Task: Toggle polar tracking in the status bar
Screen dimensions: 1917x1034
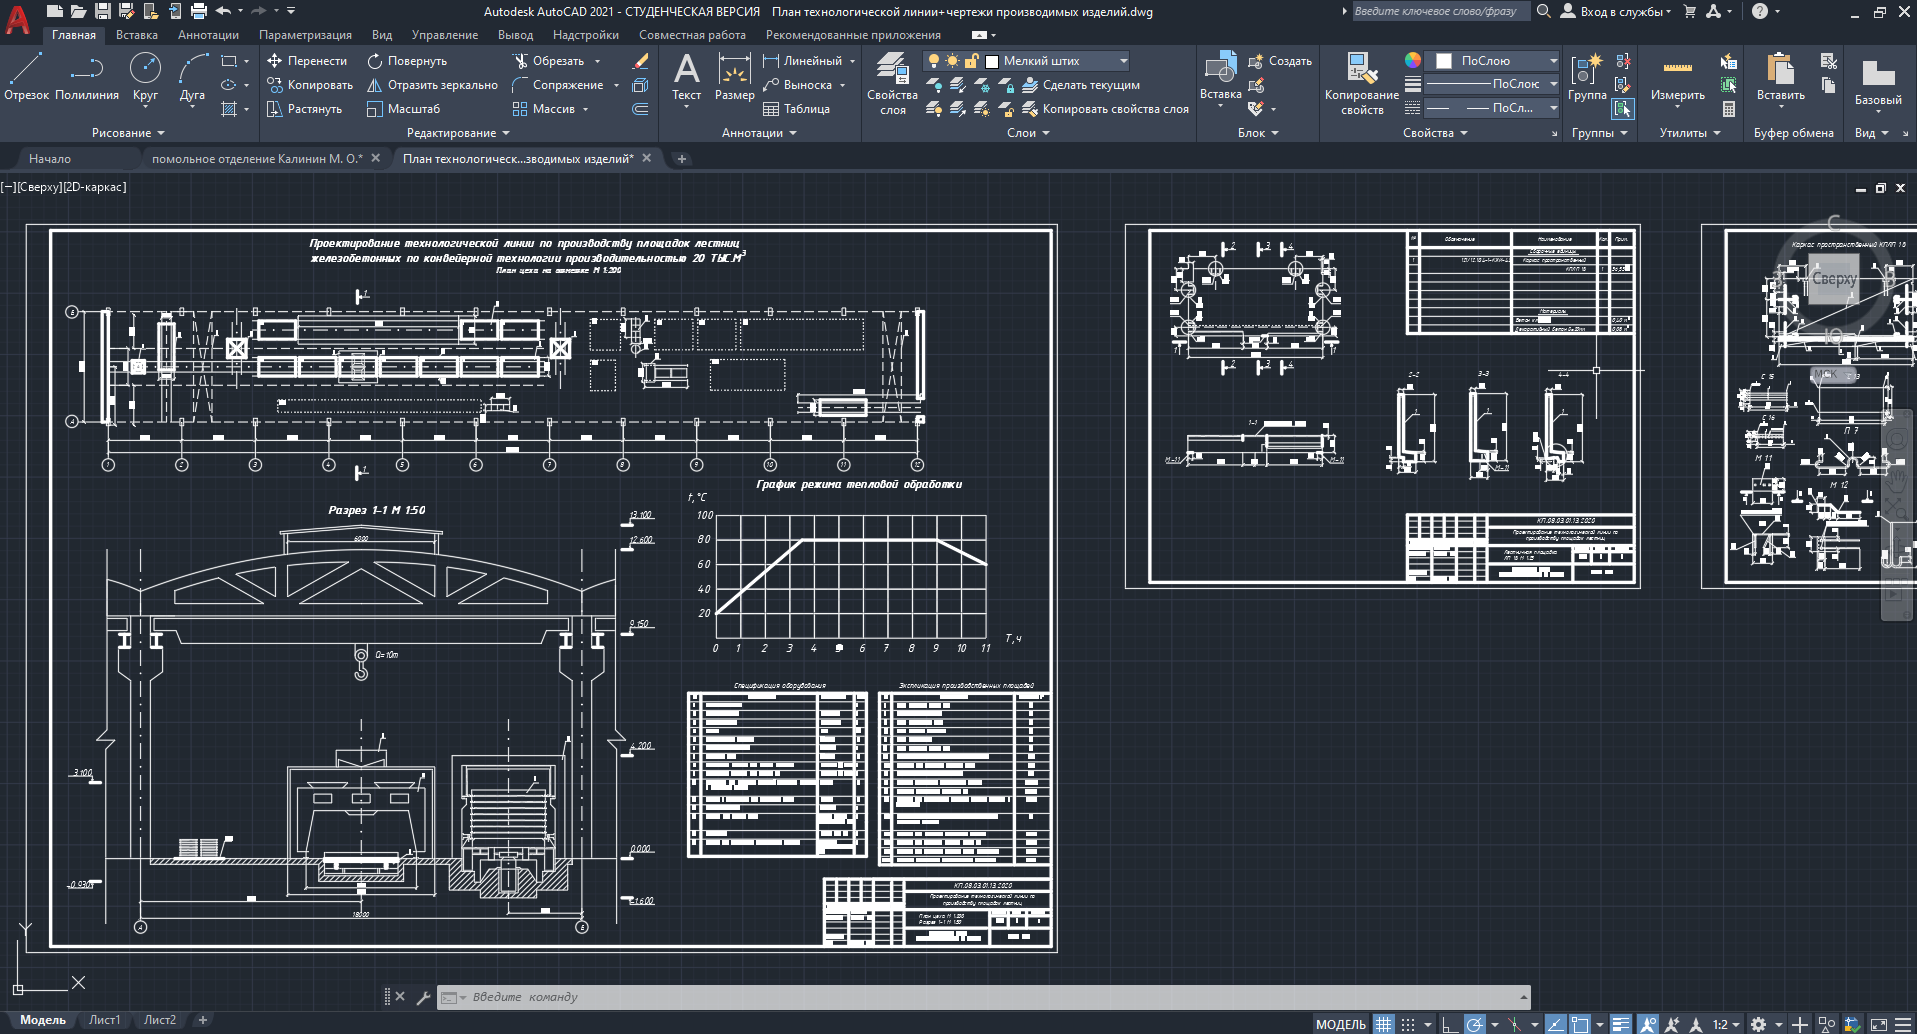Action: (1474, 1024)
